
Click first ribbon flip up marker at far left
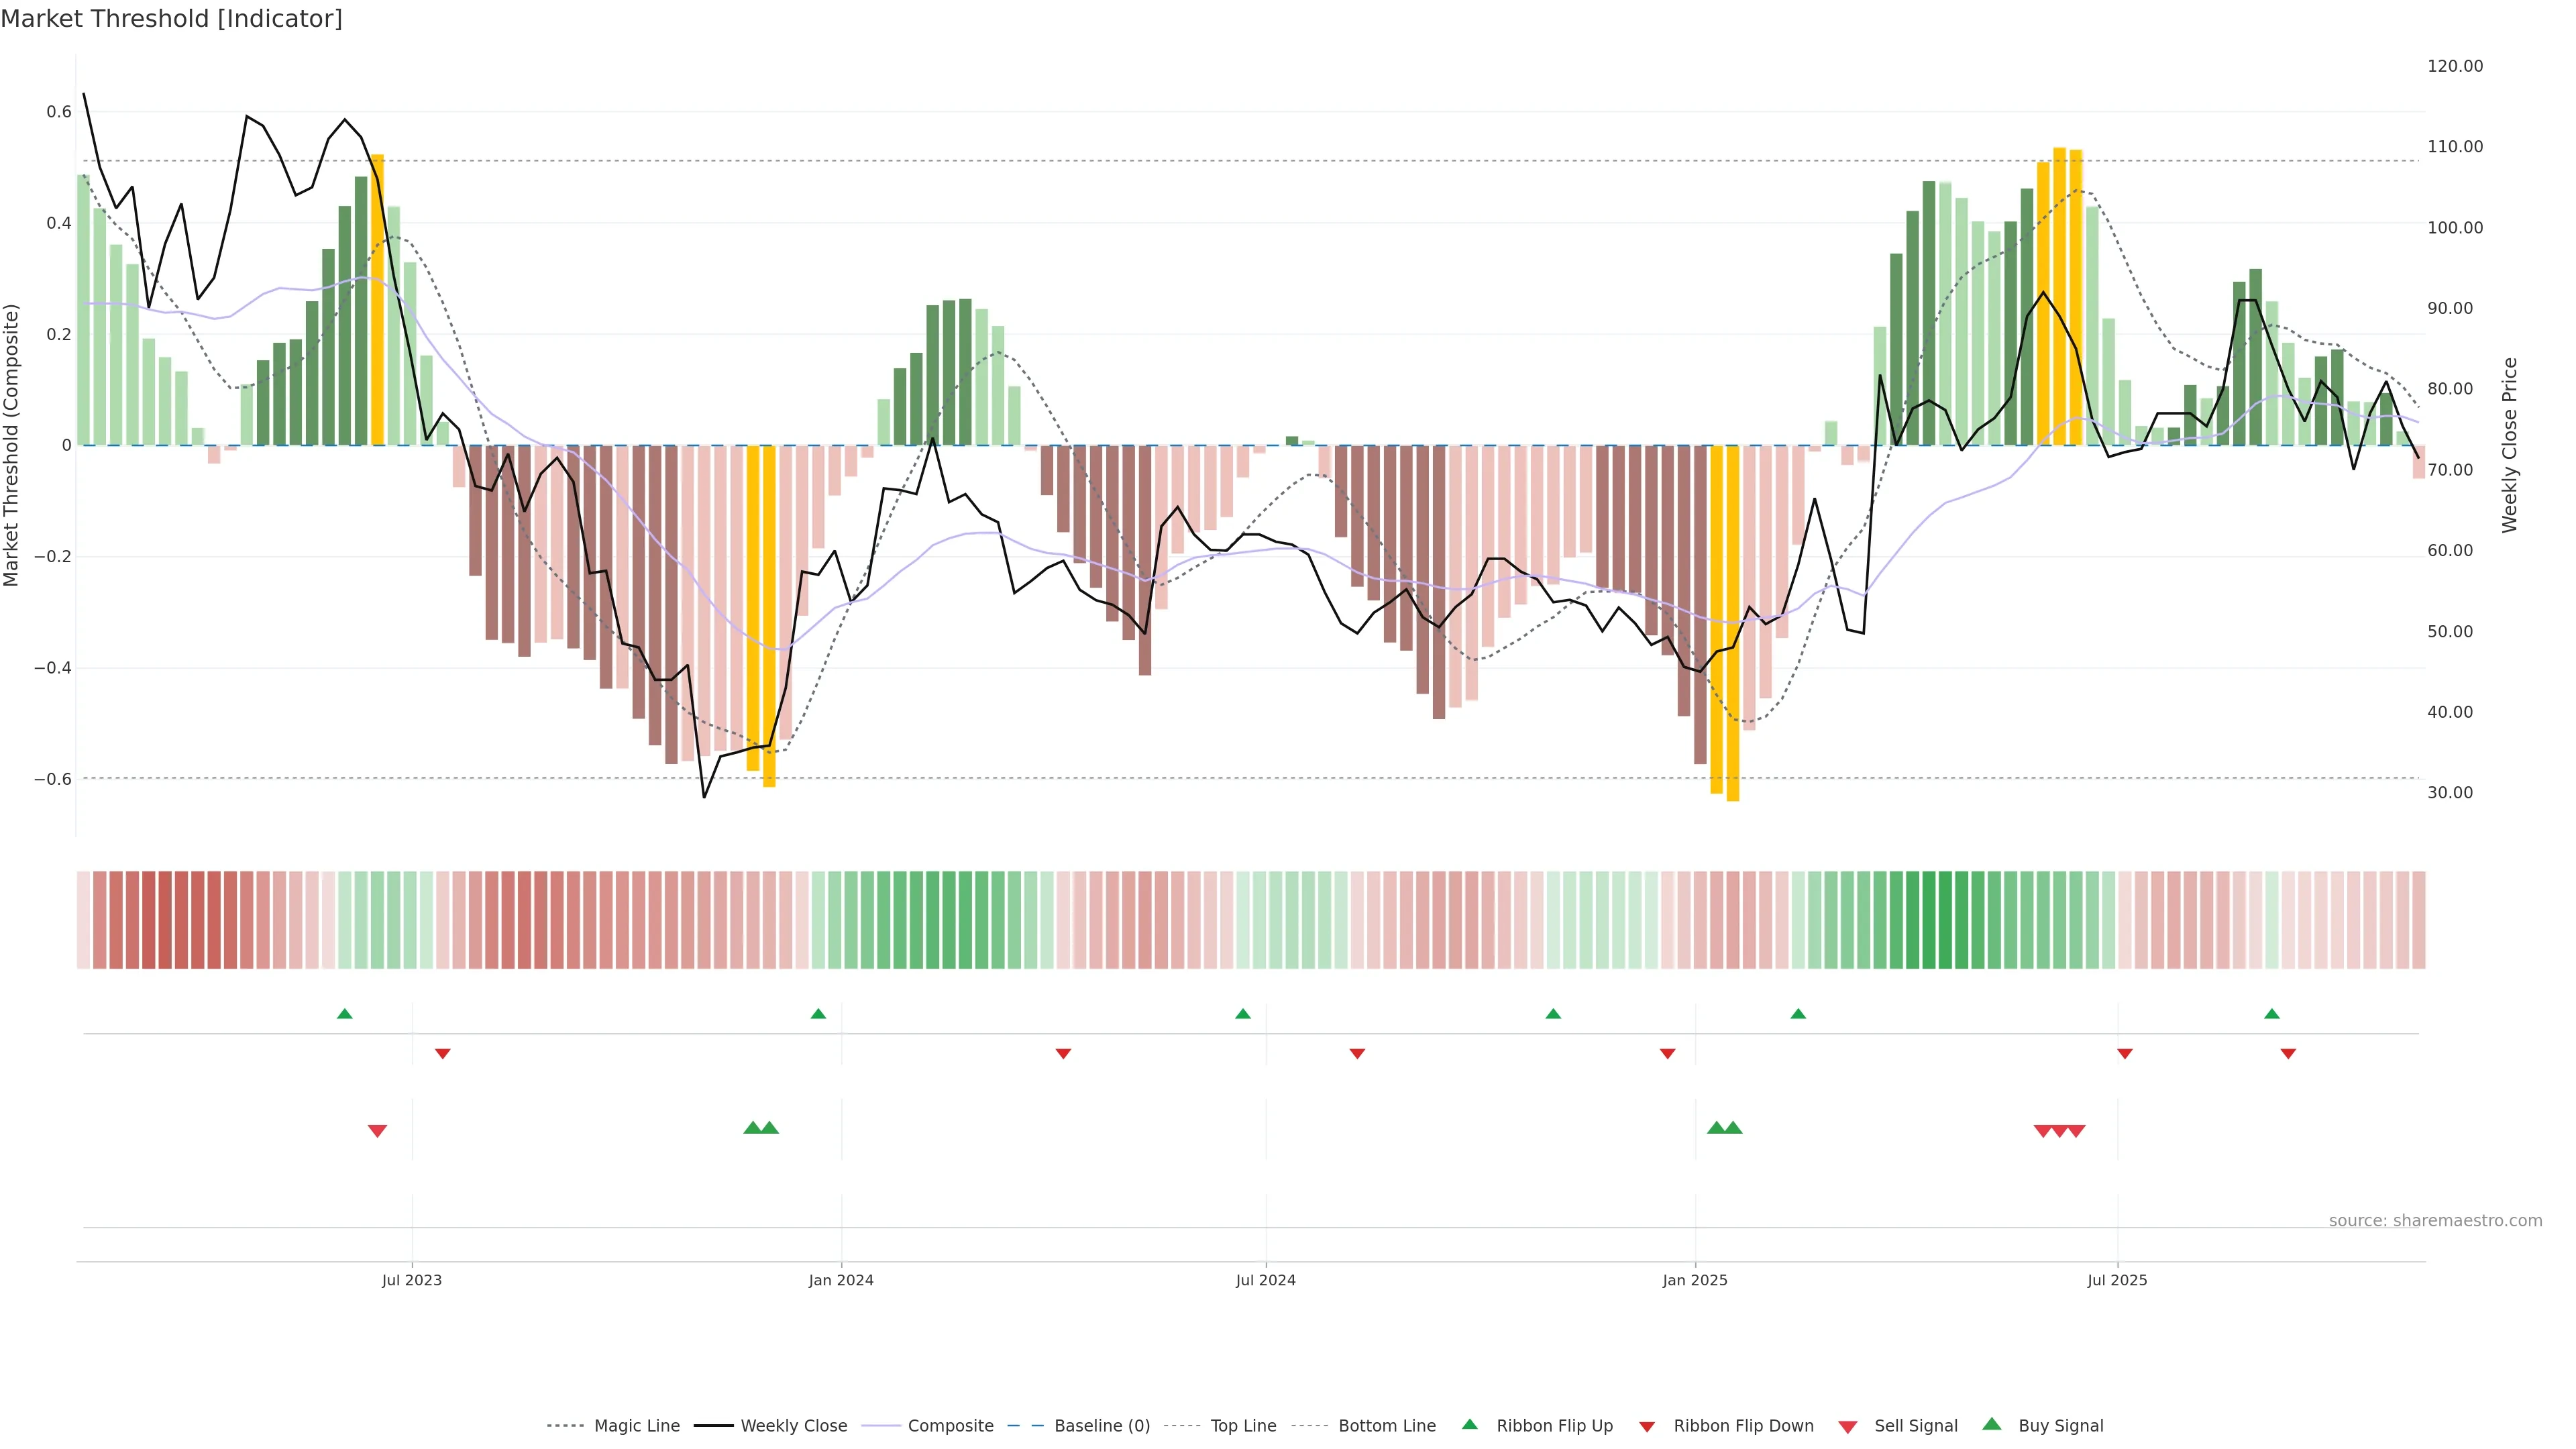click(x=345, y=1014)
